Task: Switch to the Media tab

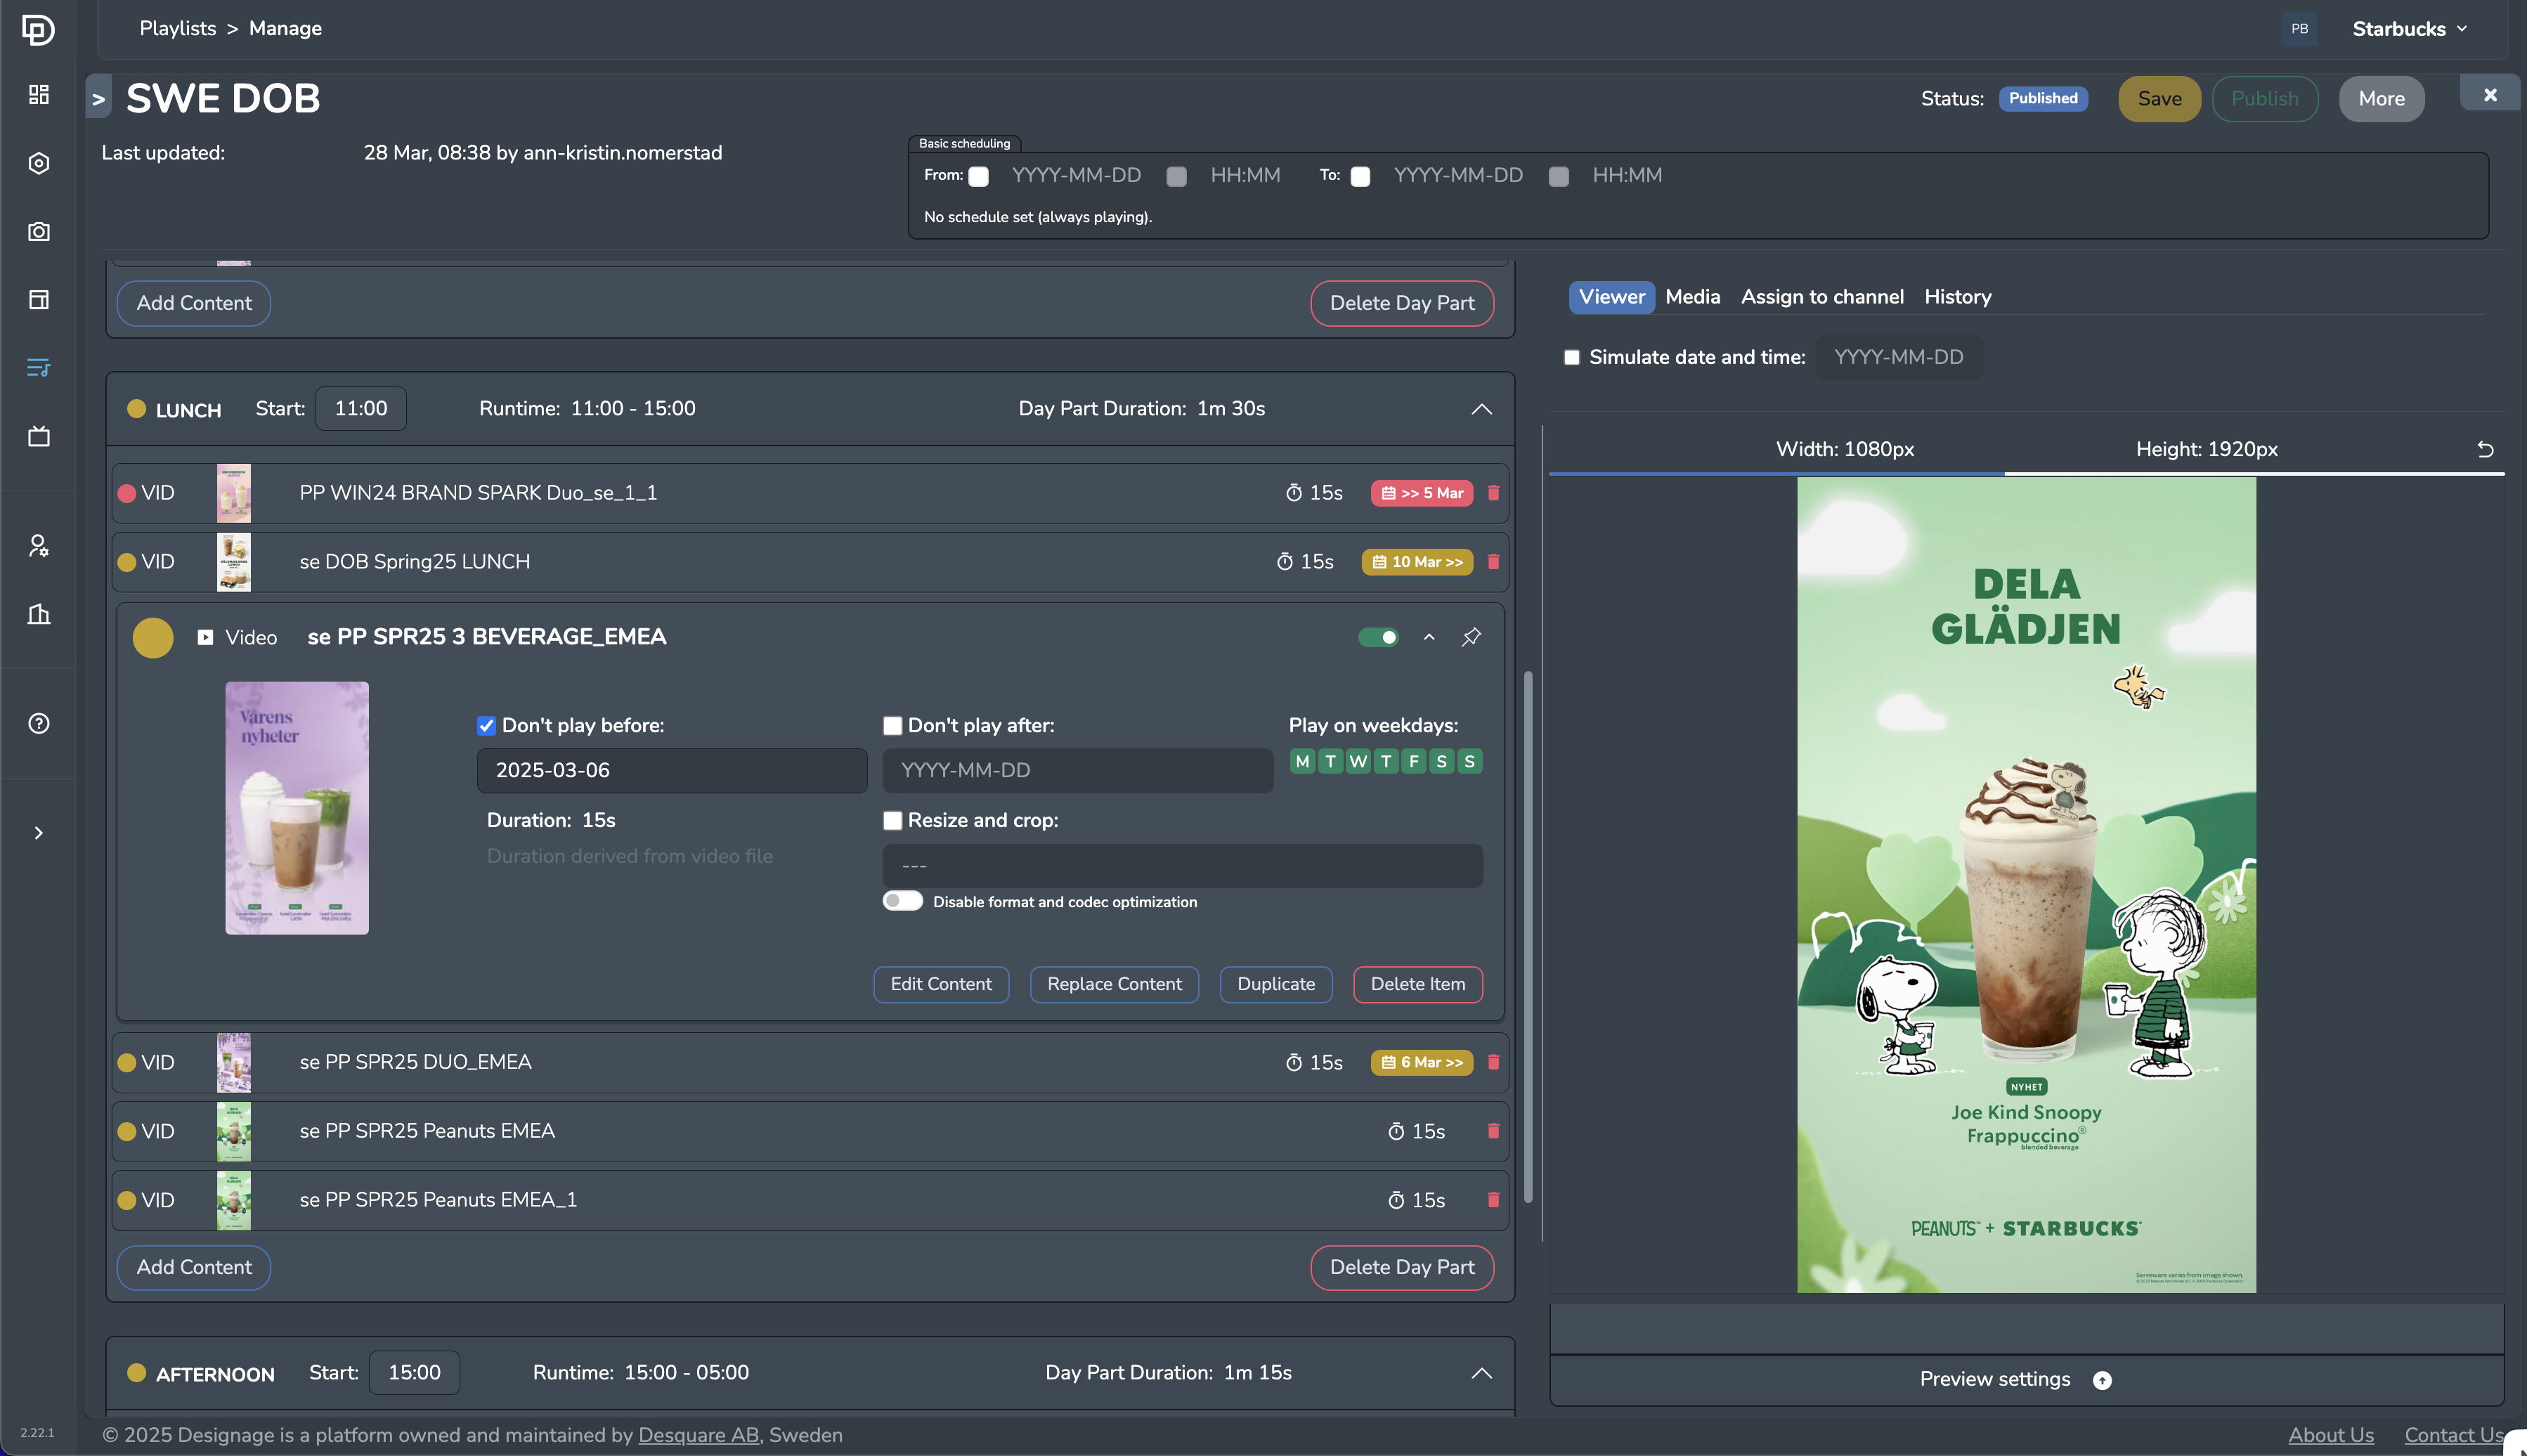Action: (x=1692, y=297)
